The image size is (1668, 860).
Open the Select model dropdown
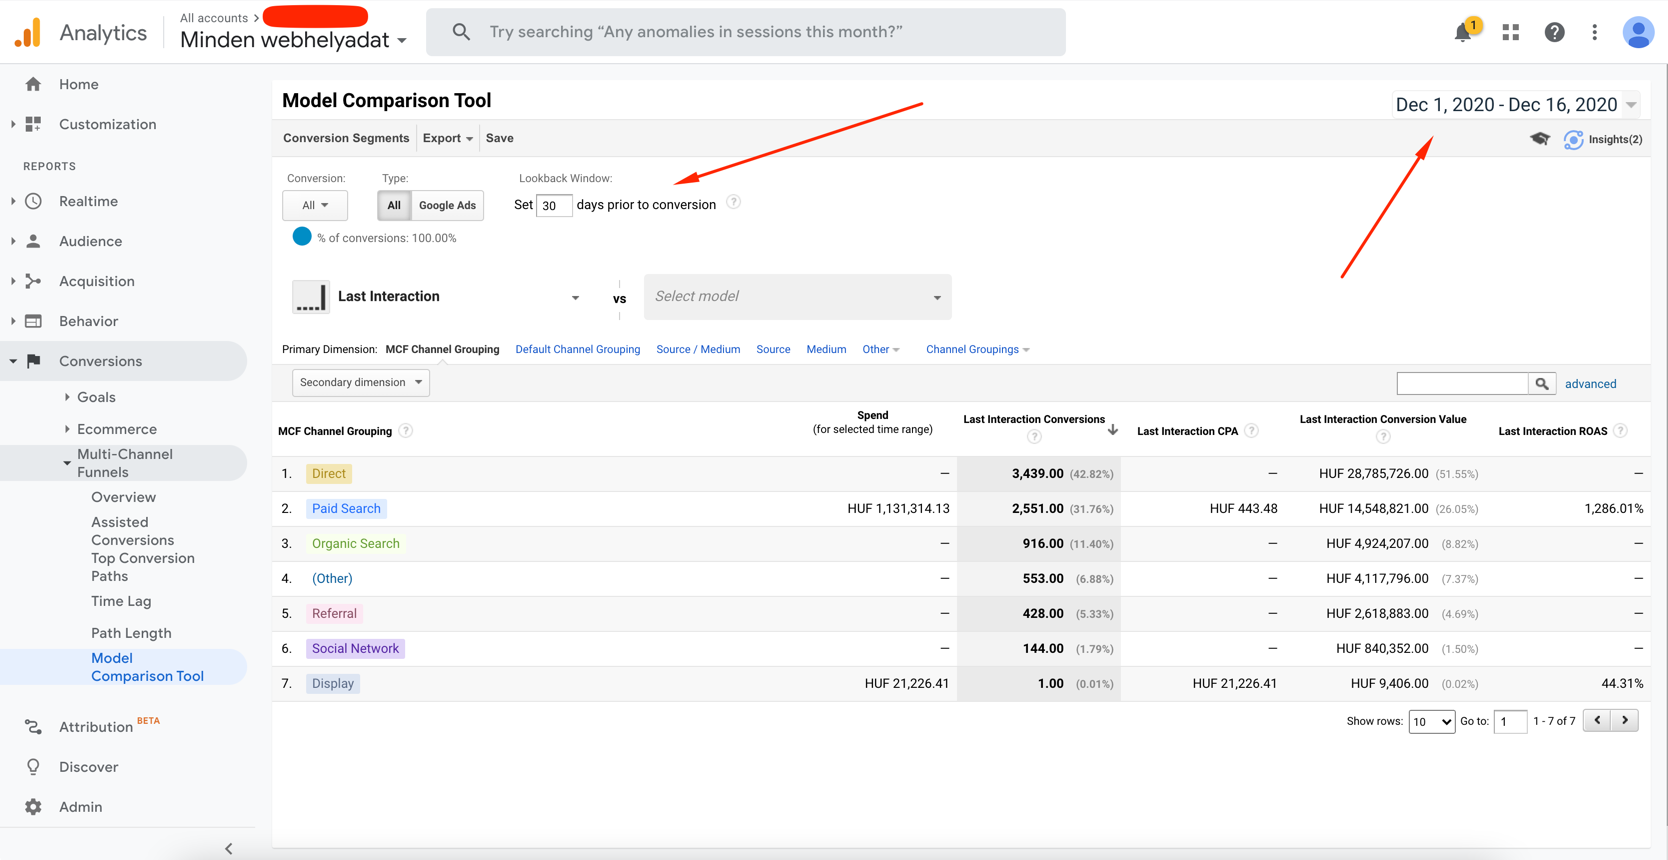coord(797,297)
